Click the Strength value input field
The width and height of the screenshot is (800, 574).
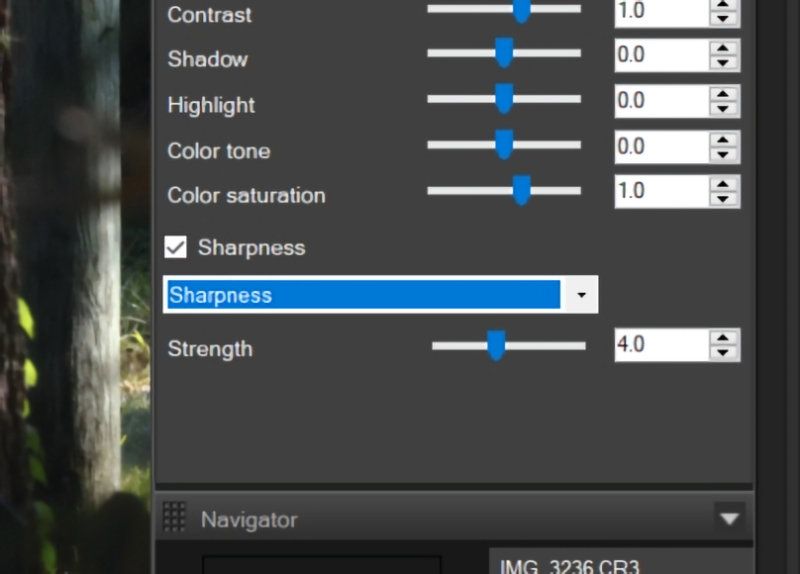pyautogui.click(x=659, y=345)
